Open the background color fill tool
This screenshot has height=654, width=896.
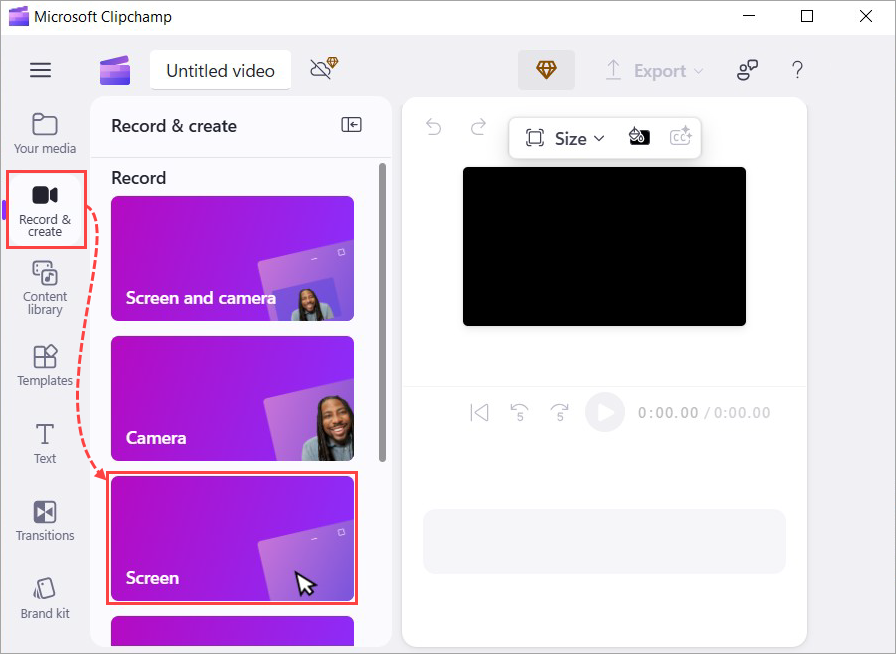pos(639,136)
